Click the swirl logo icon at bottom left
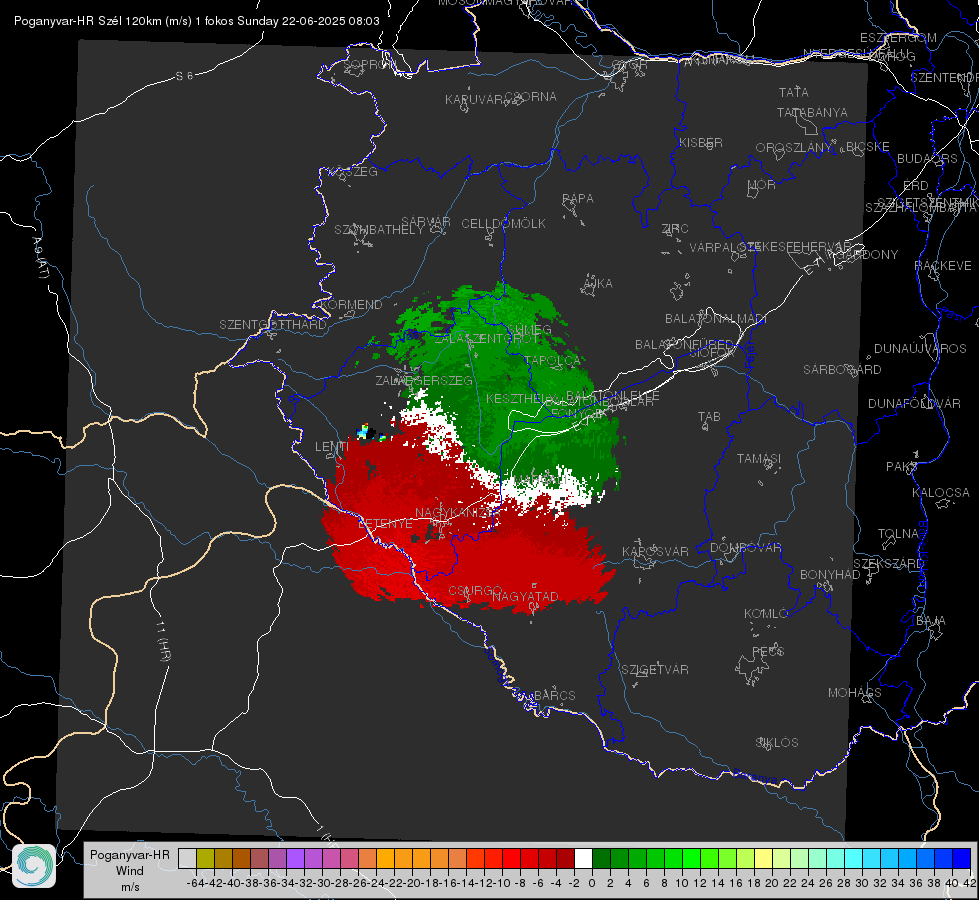The image size is (979, 900). pos(34,866)
